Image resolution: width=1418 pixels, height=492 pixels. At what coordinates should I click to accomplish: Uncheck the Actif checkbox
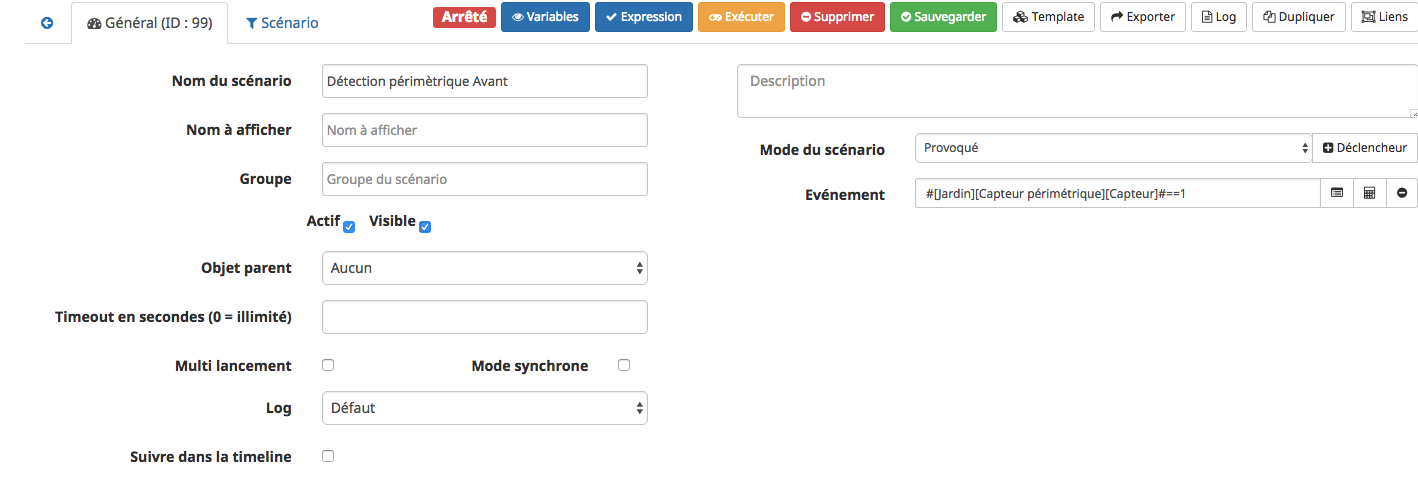(349, 227)
